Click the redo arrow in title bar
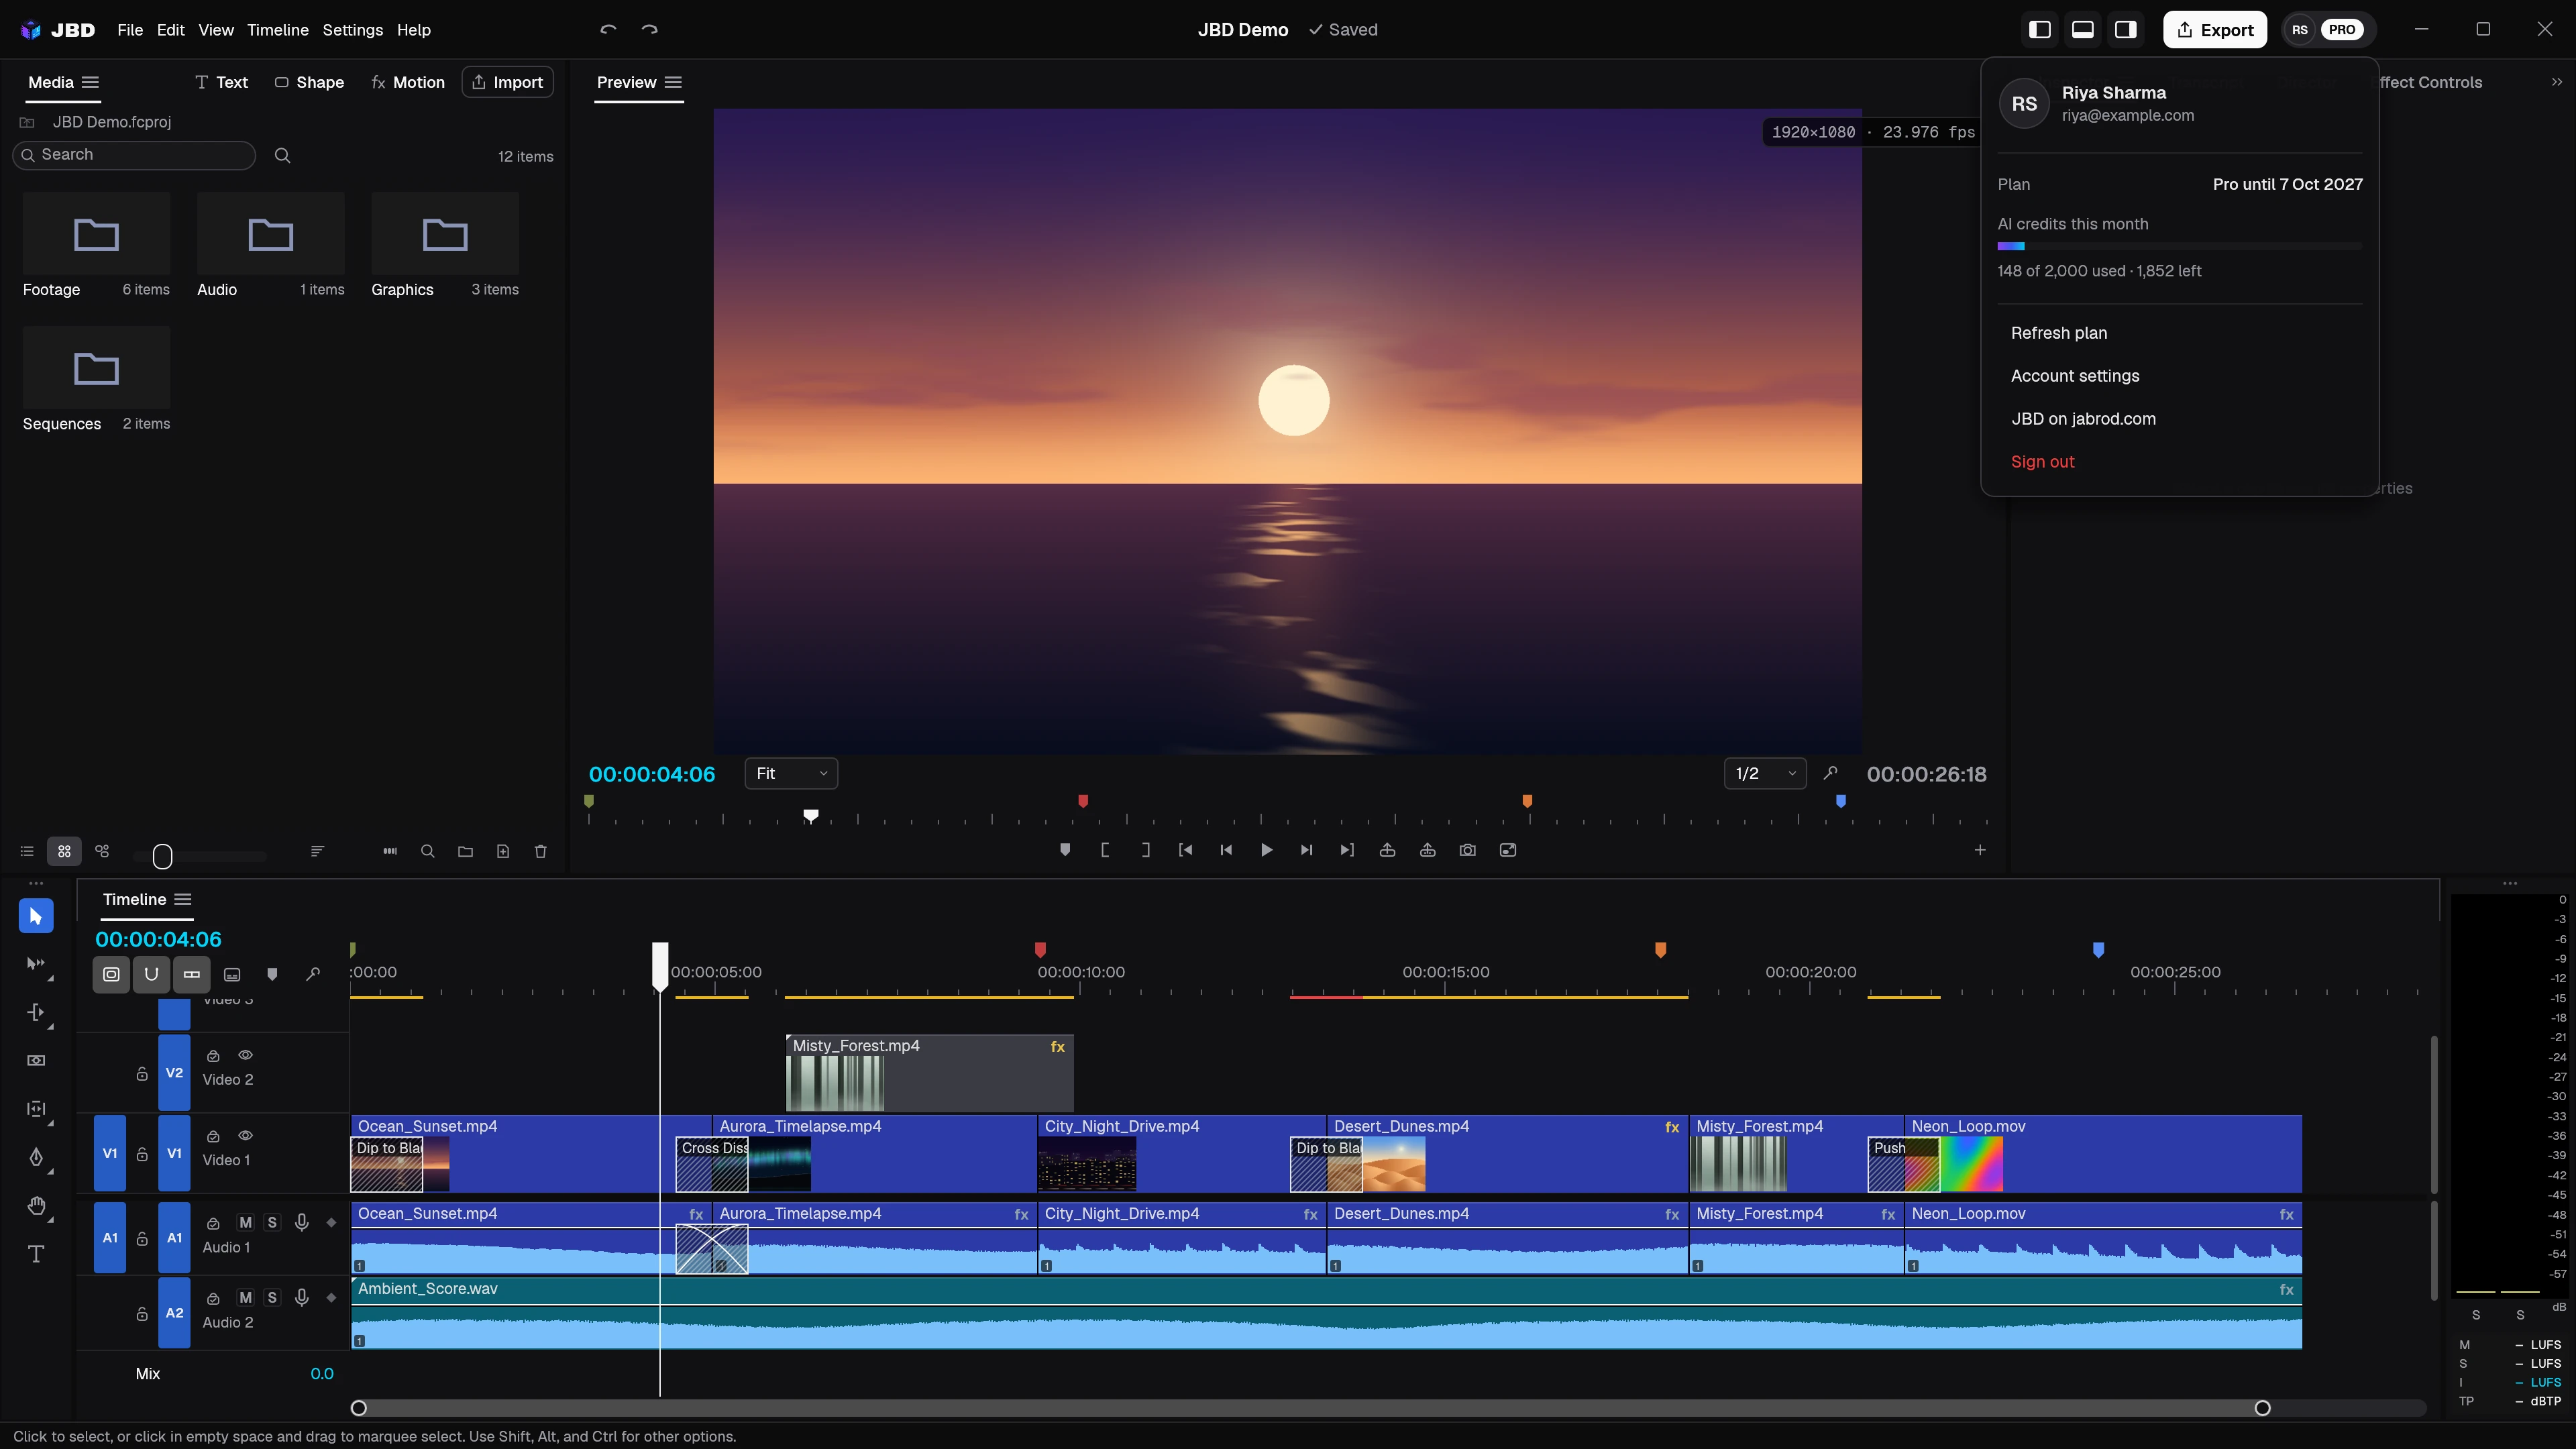The image size is (2576, 1449). point(650,30)
